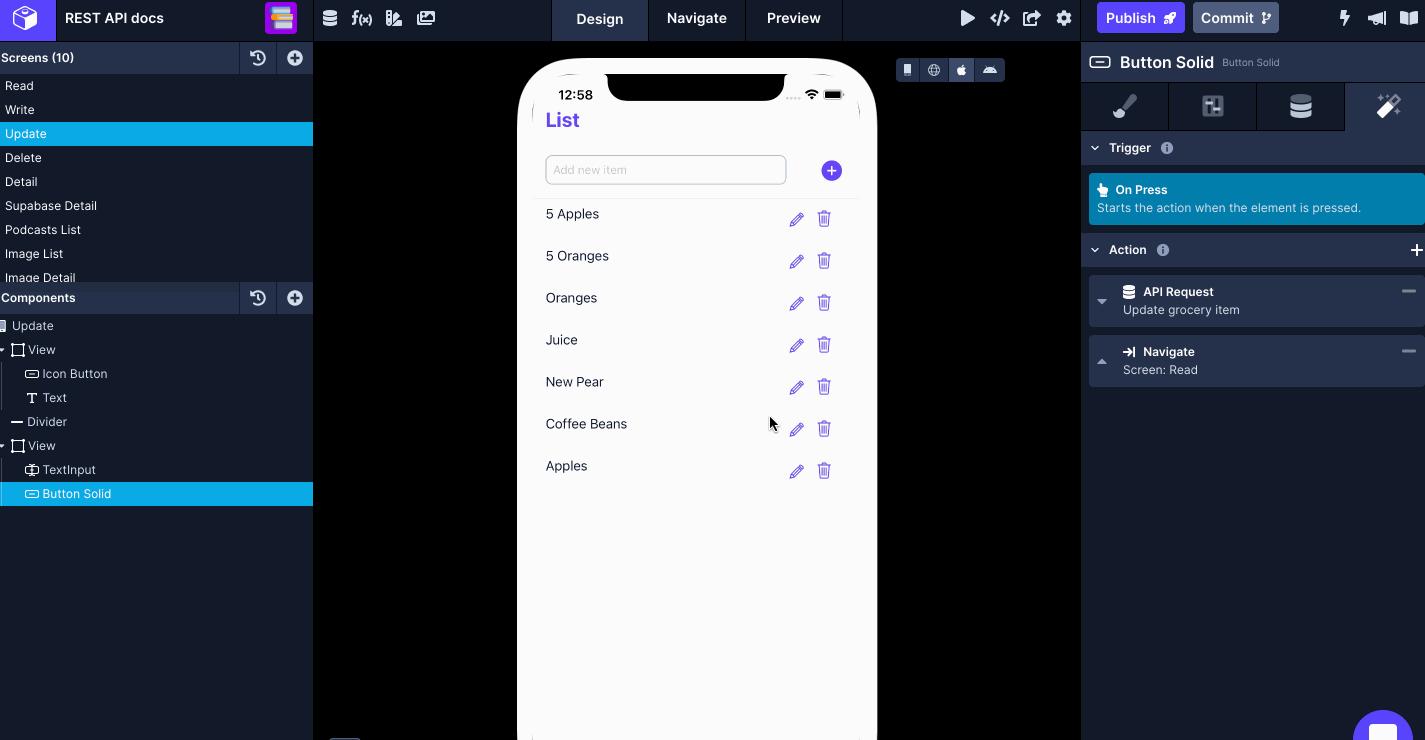Select the Image List screen
Screen dimensions: 1425x740
[x=156, y=254]
